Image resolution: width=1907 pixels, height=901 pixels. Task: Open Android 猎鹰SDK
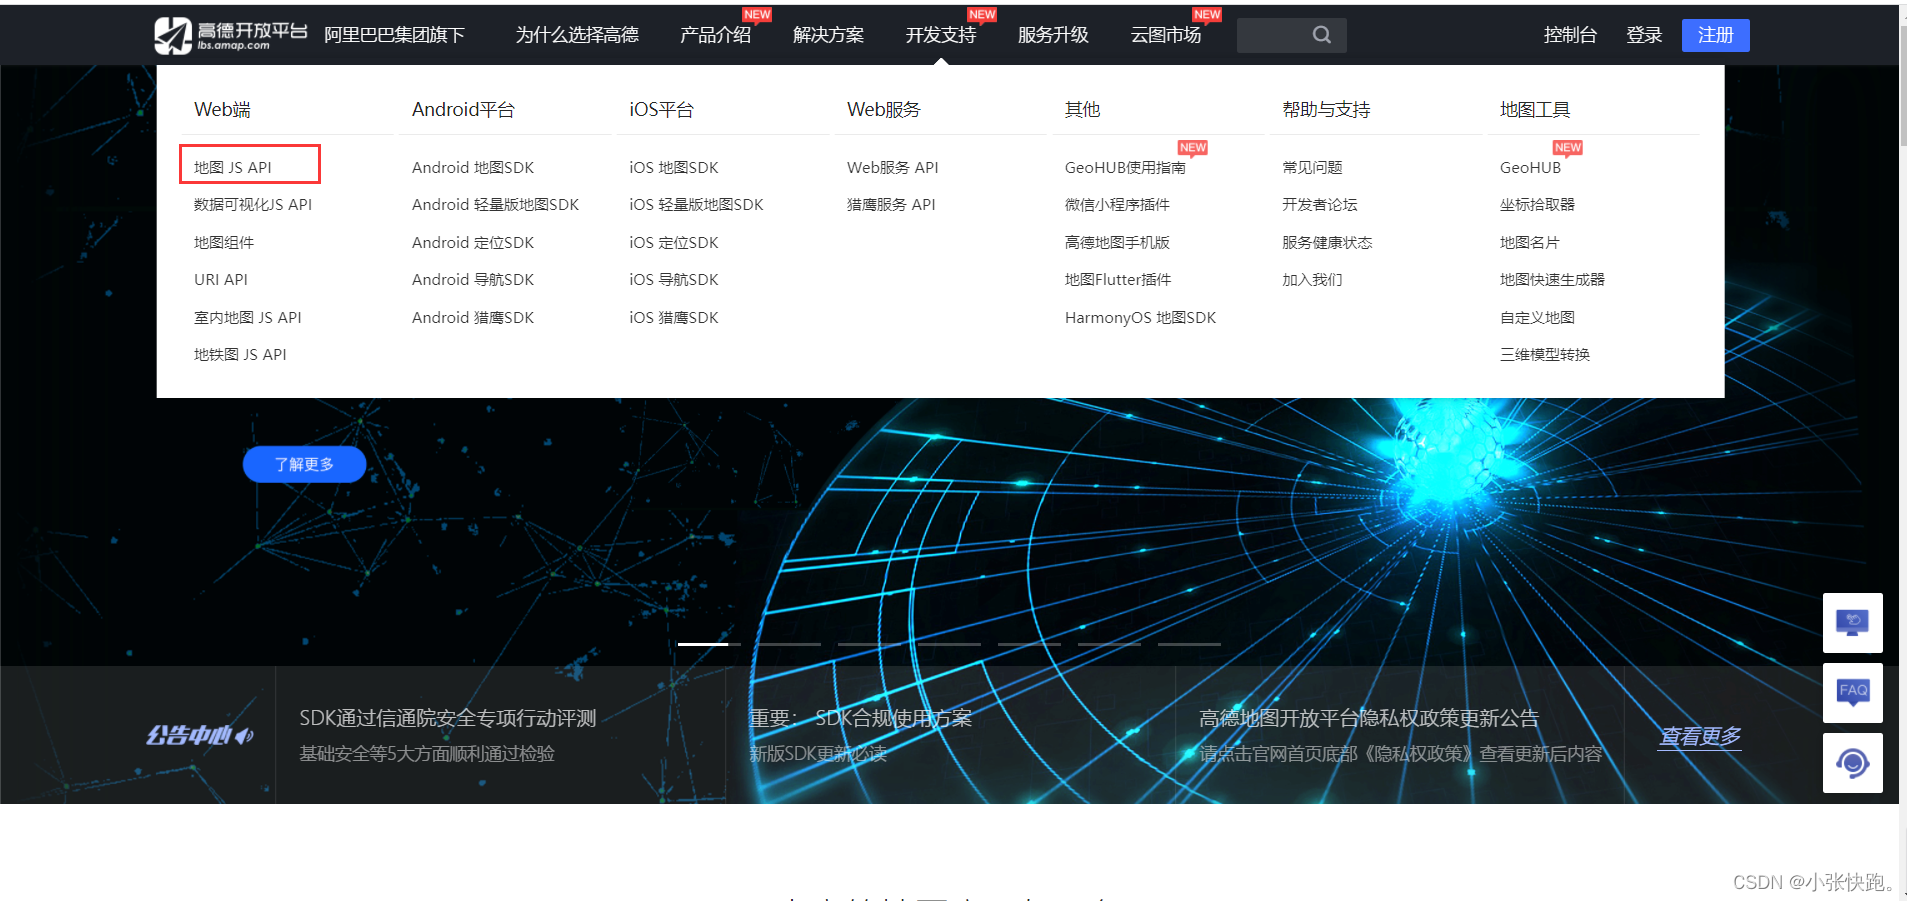[x=473, y=317]
